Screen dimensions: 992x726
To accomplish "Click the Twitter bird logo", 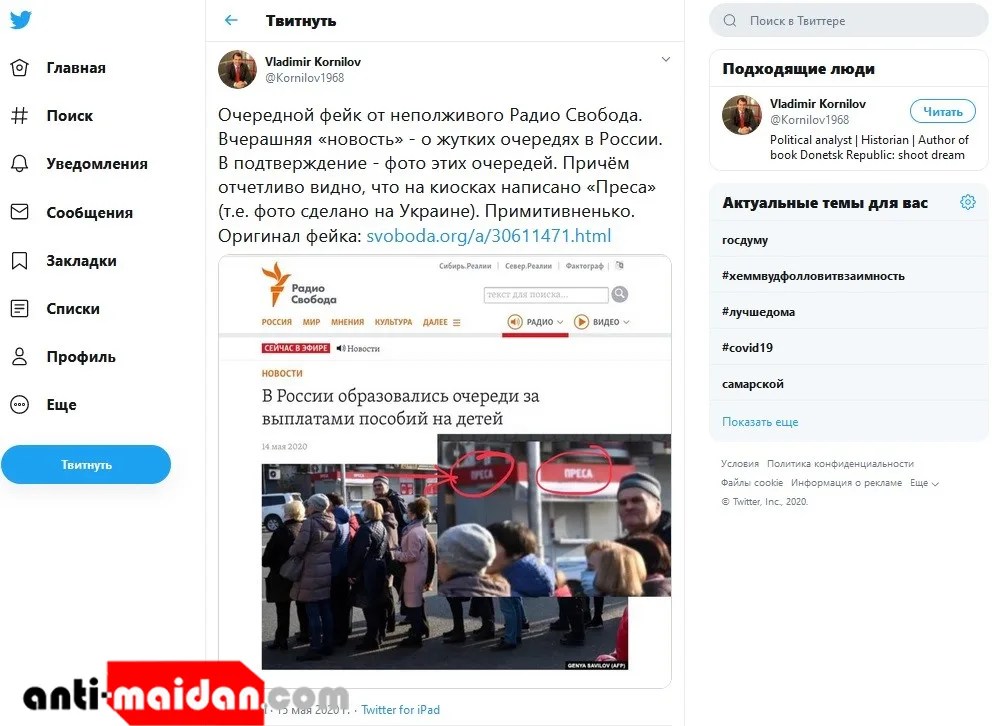I will coord(20,20).
